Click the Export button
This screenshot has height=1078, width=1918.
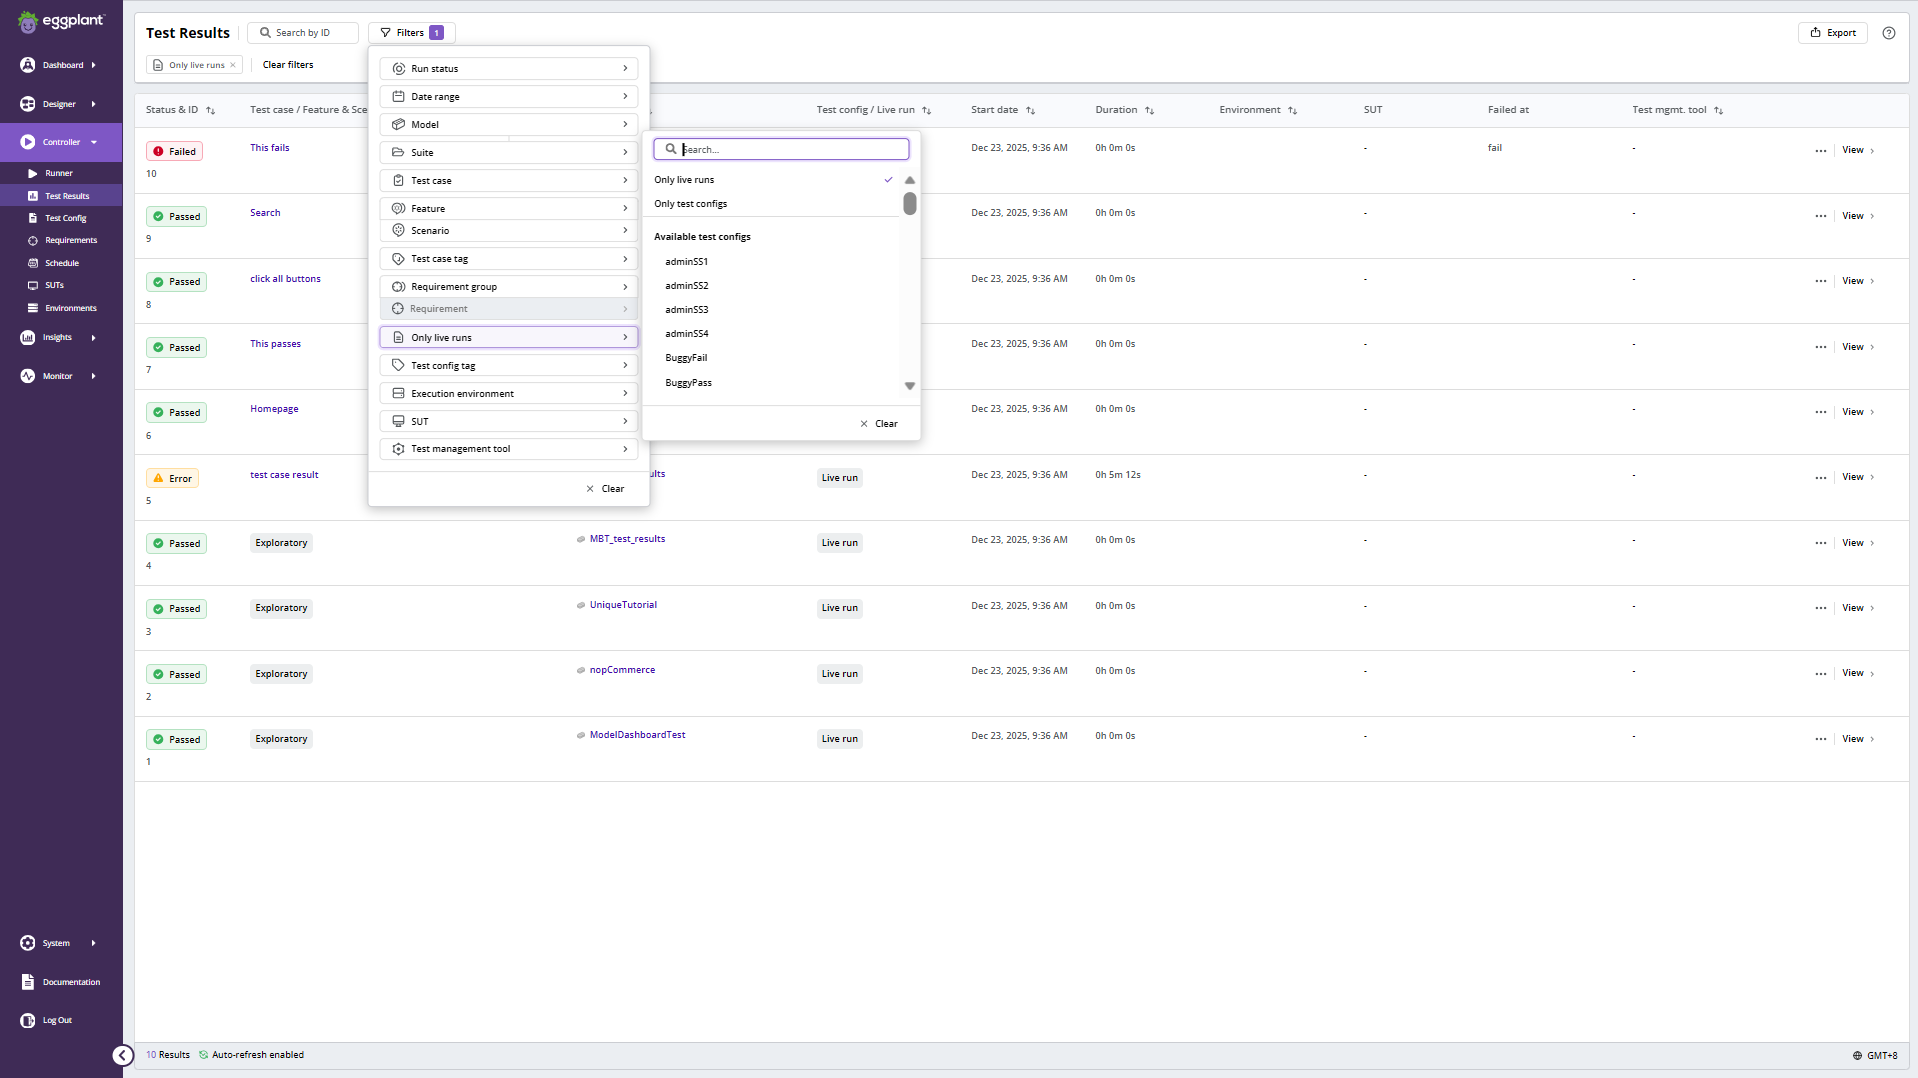(1832, 33)
